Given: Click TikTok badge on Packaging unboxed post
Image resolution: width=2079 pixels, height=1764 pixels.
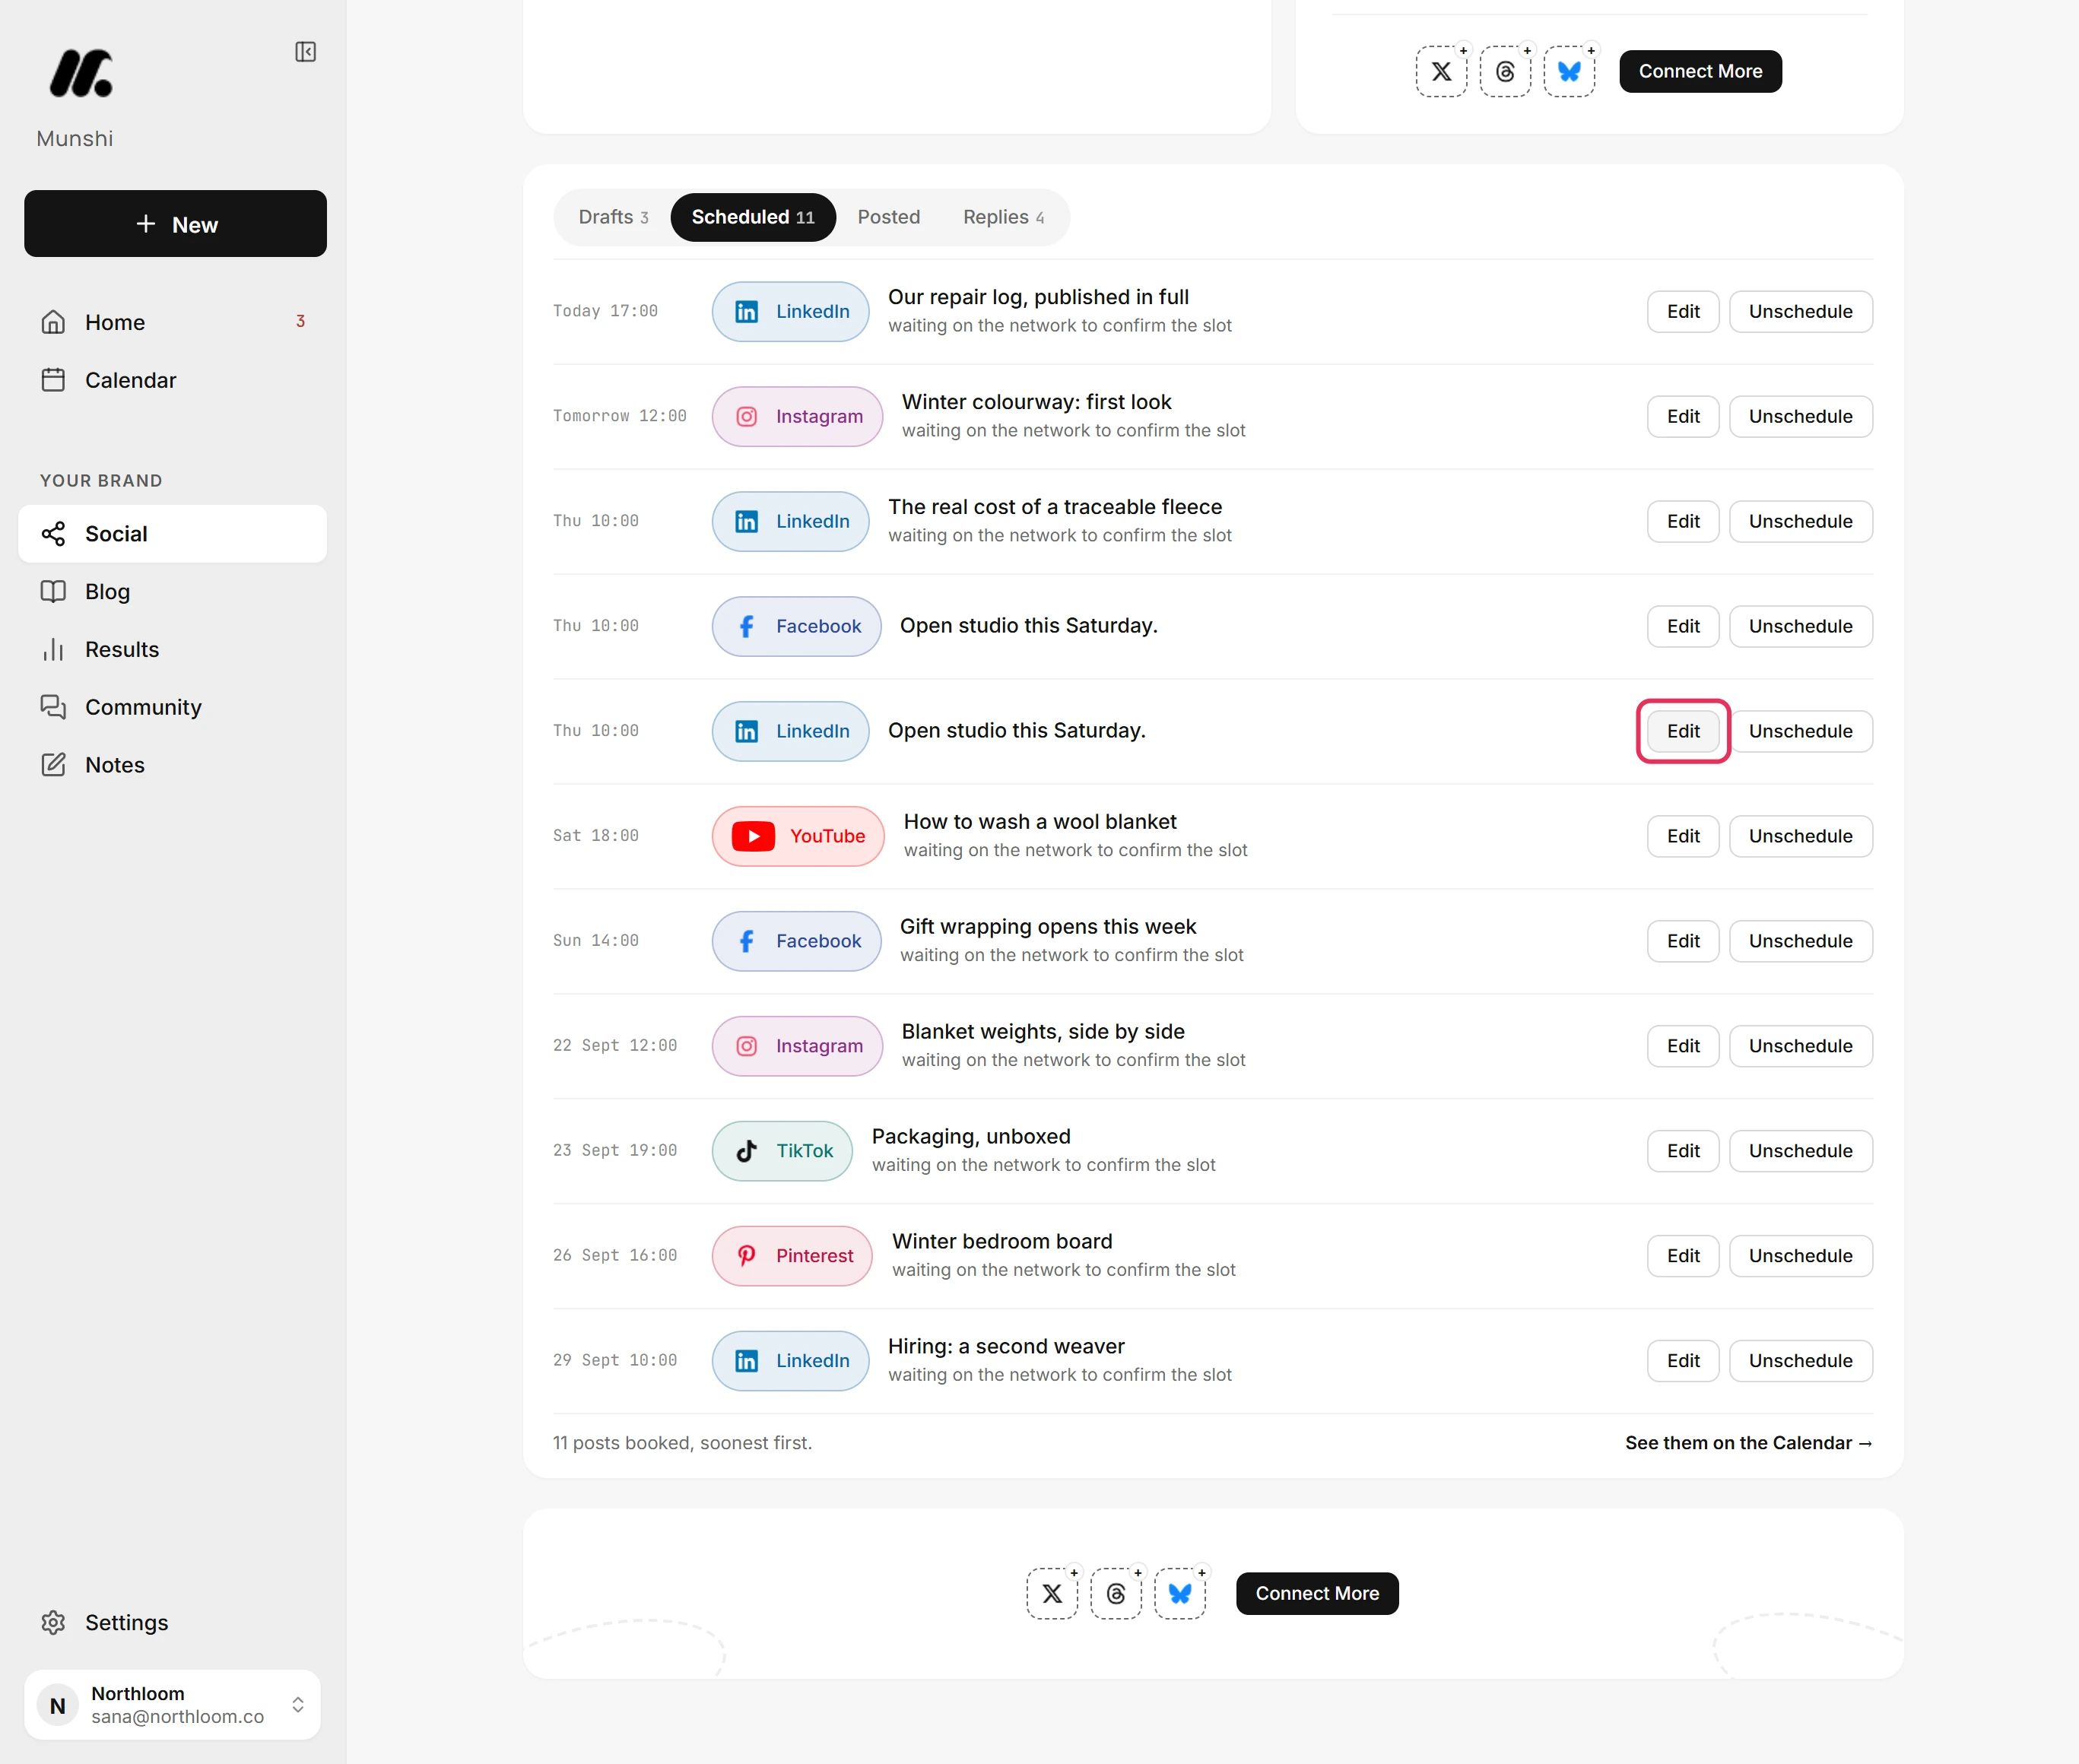Looking at the screenshot, I should pyautogui.click(x=782, y=1151).
